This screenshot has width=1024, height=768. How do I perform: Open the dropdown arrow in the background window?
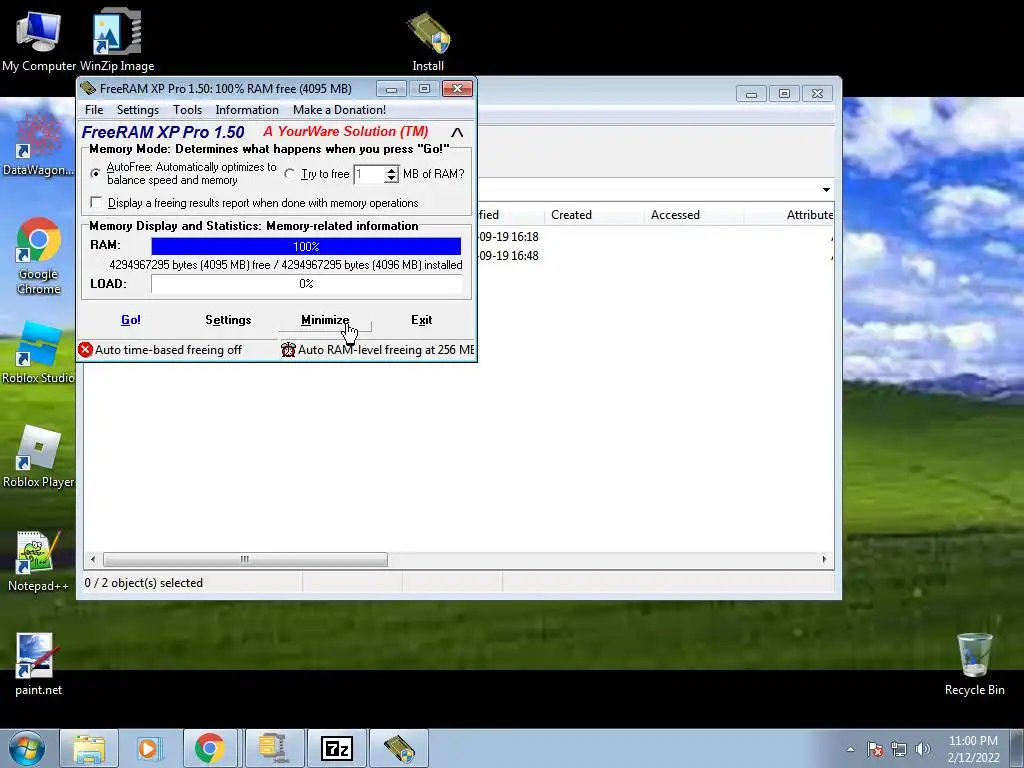(x=826, y=189)
